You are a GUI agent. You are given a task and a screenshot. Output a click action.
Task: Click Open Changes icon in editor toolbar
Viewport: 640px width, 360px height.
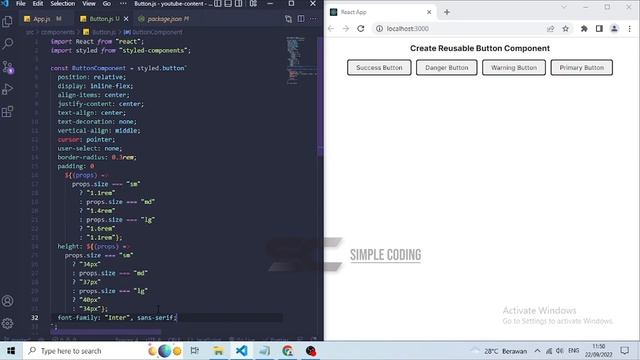[x=289, y=19]
